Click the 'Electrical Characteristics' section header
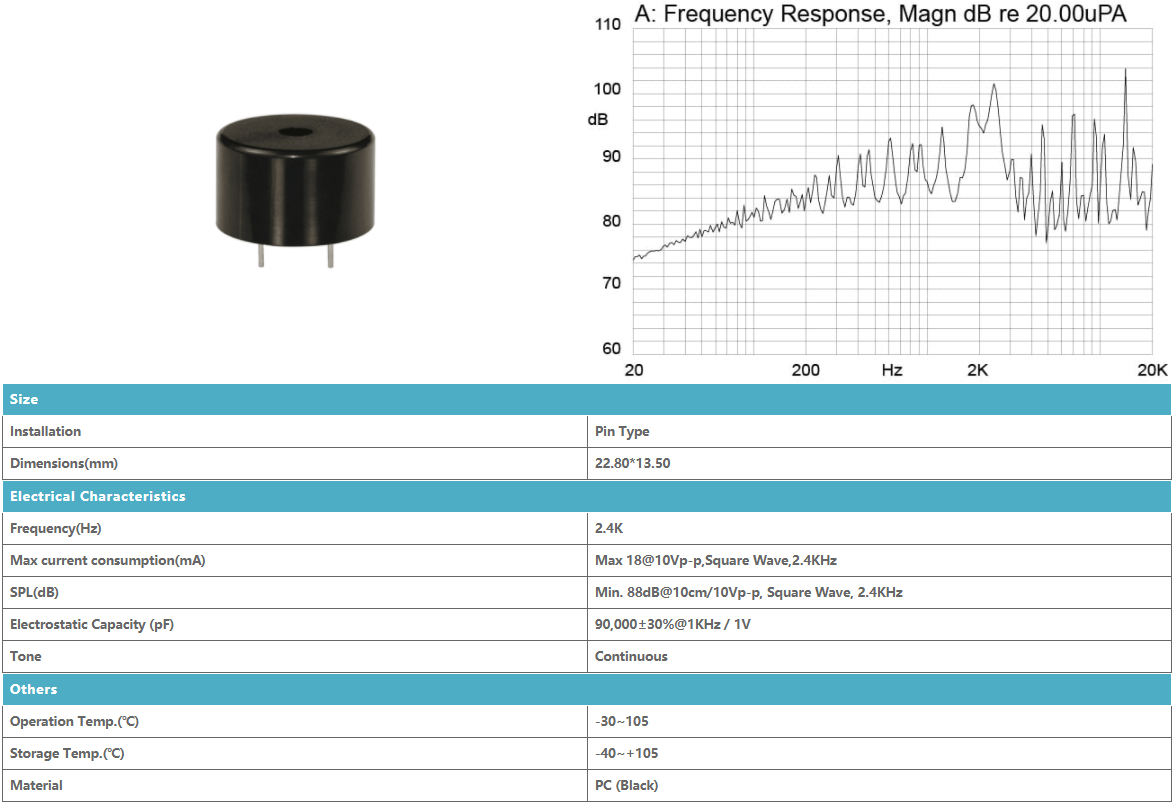The width and height of the screenshot is (1176, 806). pos(586,496)
